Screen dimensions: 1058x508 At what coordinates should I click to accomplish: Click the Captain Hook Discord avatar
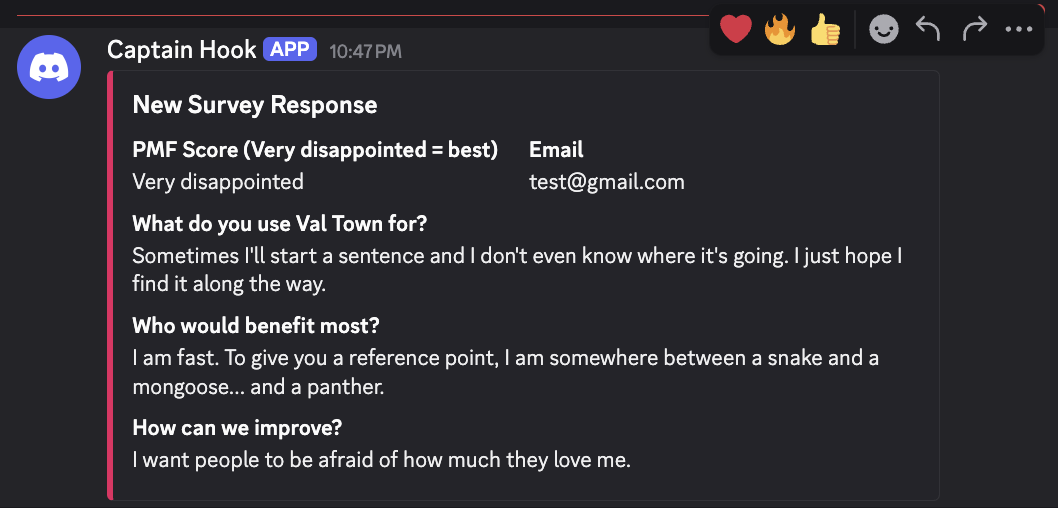tap(49, 67)
